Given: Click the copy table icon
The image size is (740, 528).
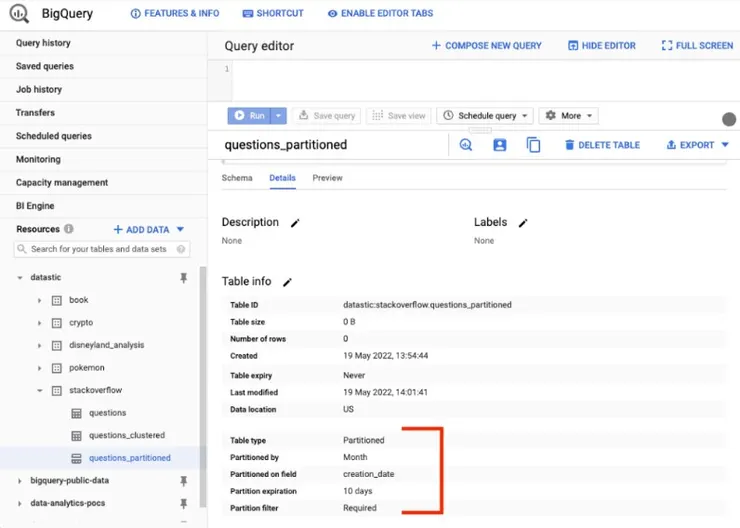Looking at the screenshot, I should [533, 145].
